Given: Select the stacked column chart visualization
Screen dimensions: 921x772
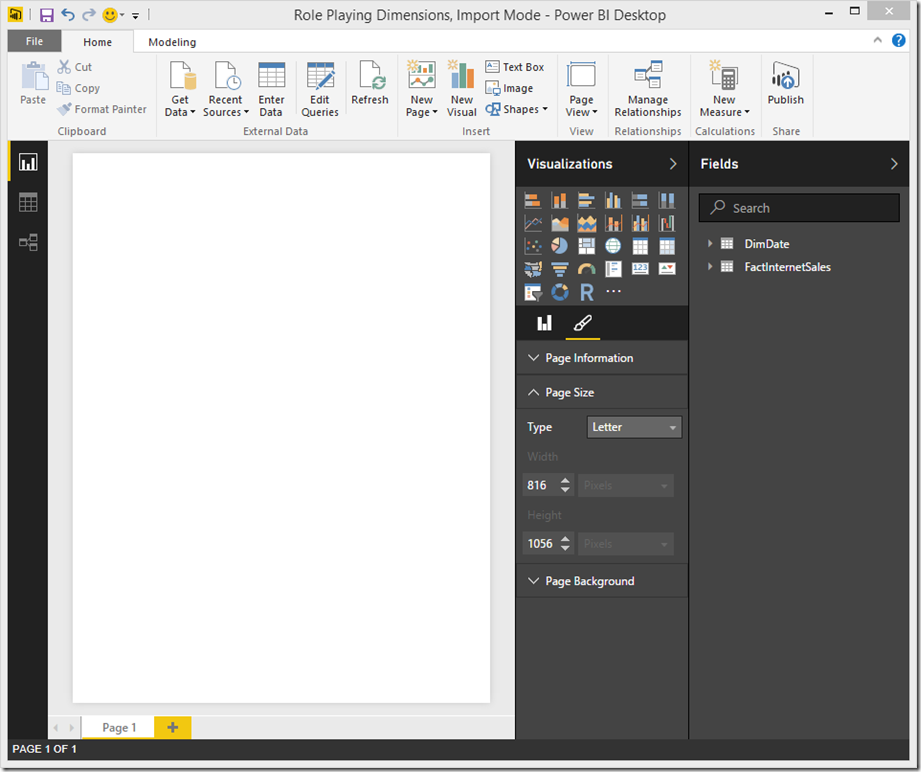Looking at the screenshot, I should coord(559,200).
